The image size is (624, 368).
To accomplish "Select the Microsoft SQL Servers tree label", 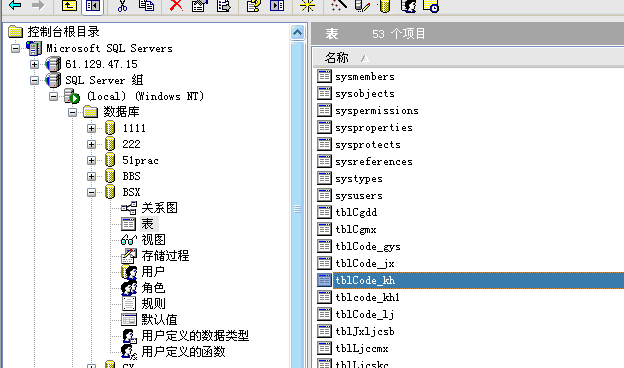I will pos(109,49).
